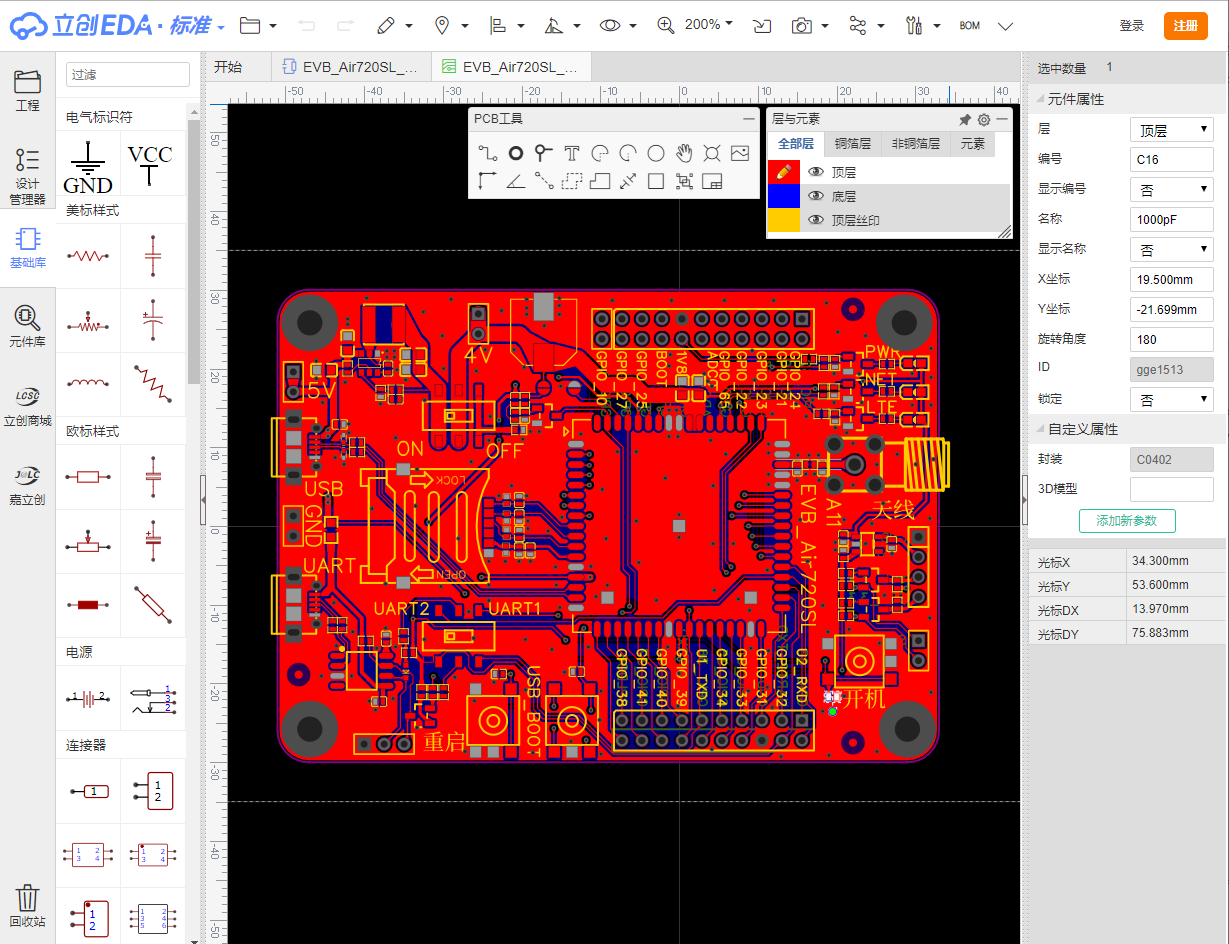This screenshot has height=944, width=1229.
Task: Select the Via tool in PCB tools
Action: 543,153
